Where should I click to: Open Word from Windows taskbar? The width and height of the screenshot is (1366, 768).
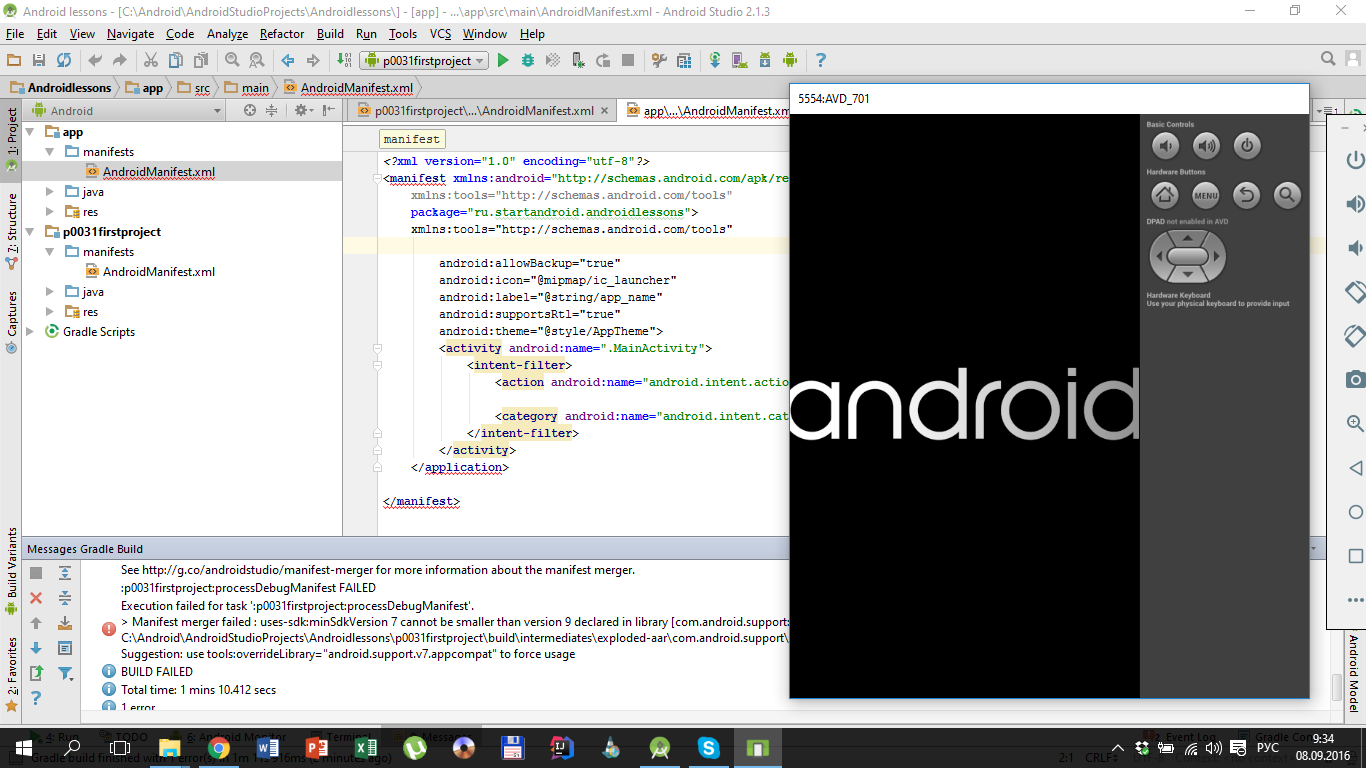click(268, 748)
